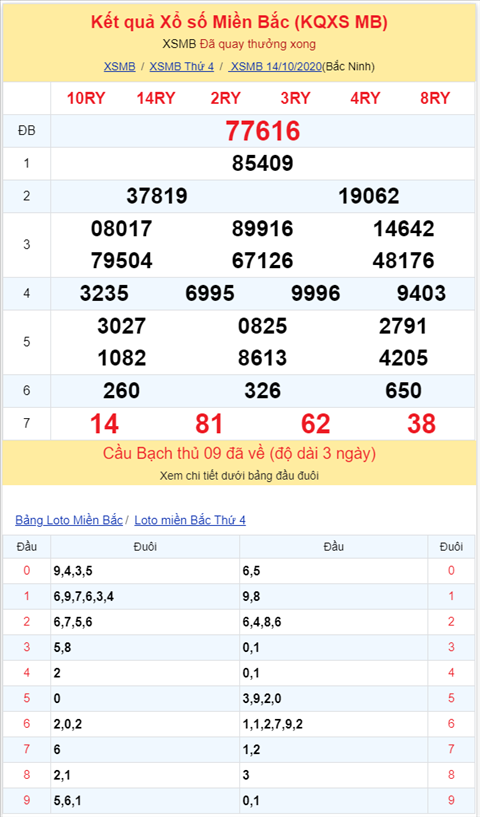Click fifth prize number 0825
480x817 pixels.
point(263,326)
